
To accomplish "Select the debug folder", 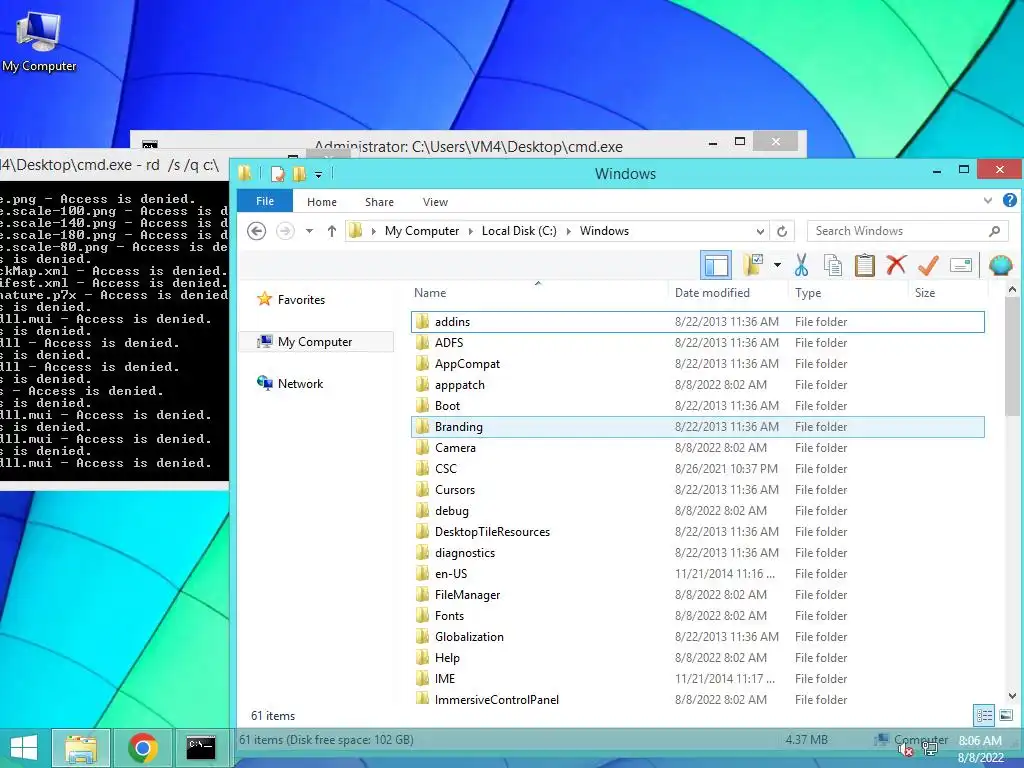I will pos(697,511).
